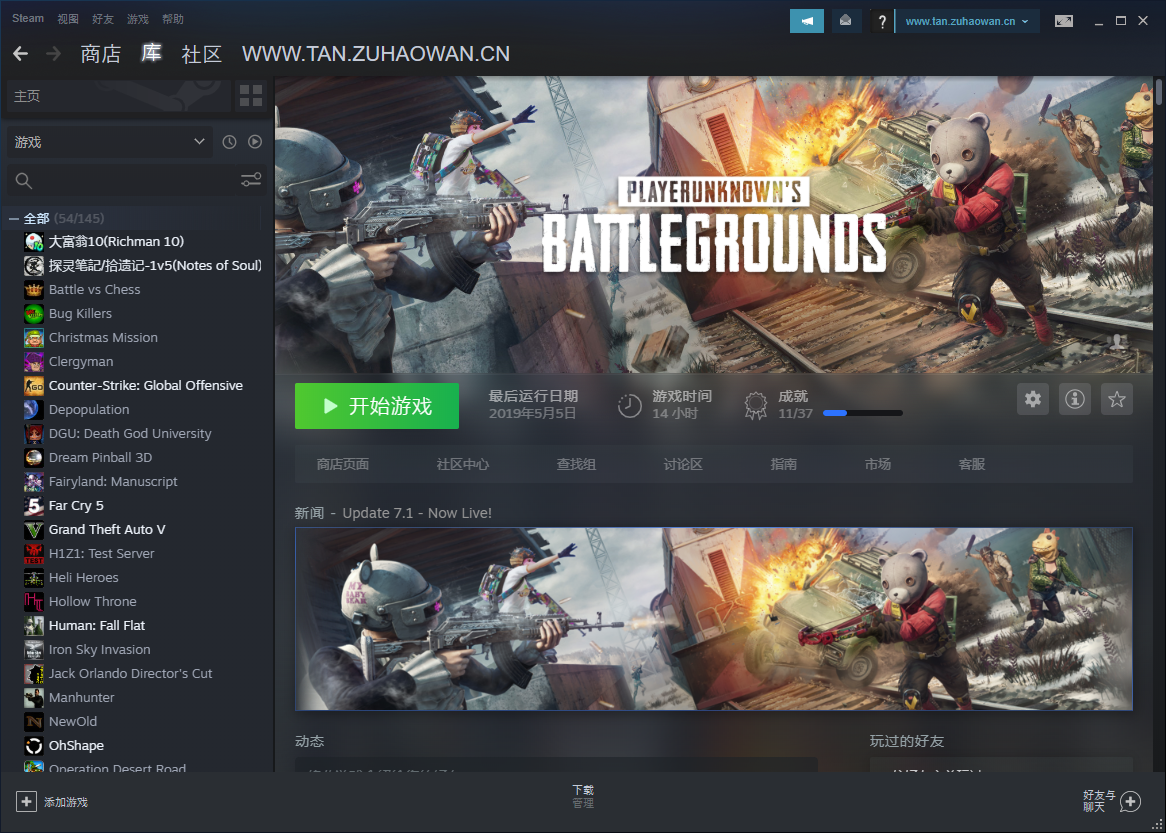Select Notes of Soul game entry
The image size is (1166, 833).
pos(155,266)
